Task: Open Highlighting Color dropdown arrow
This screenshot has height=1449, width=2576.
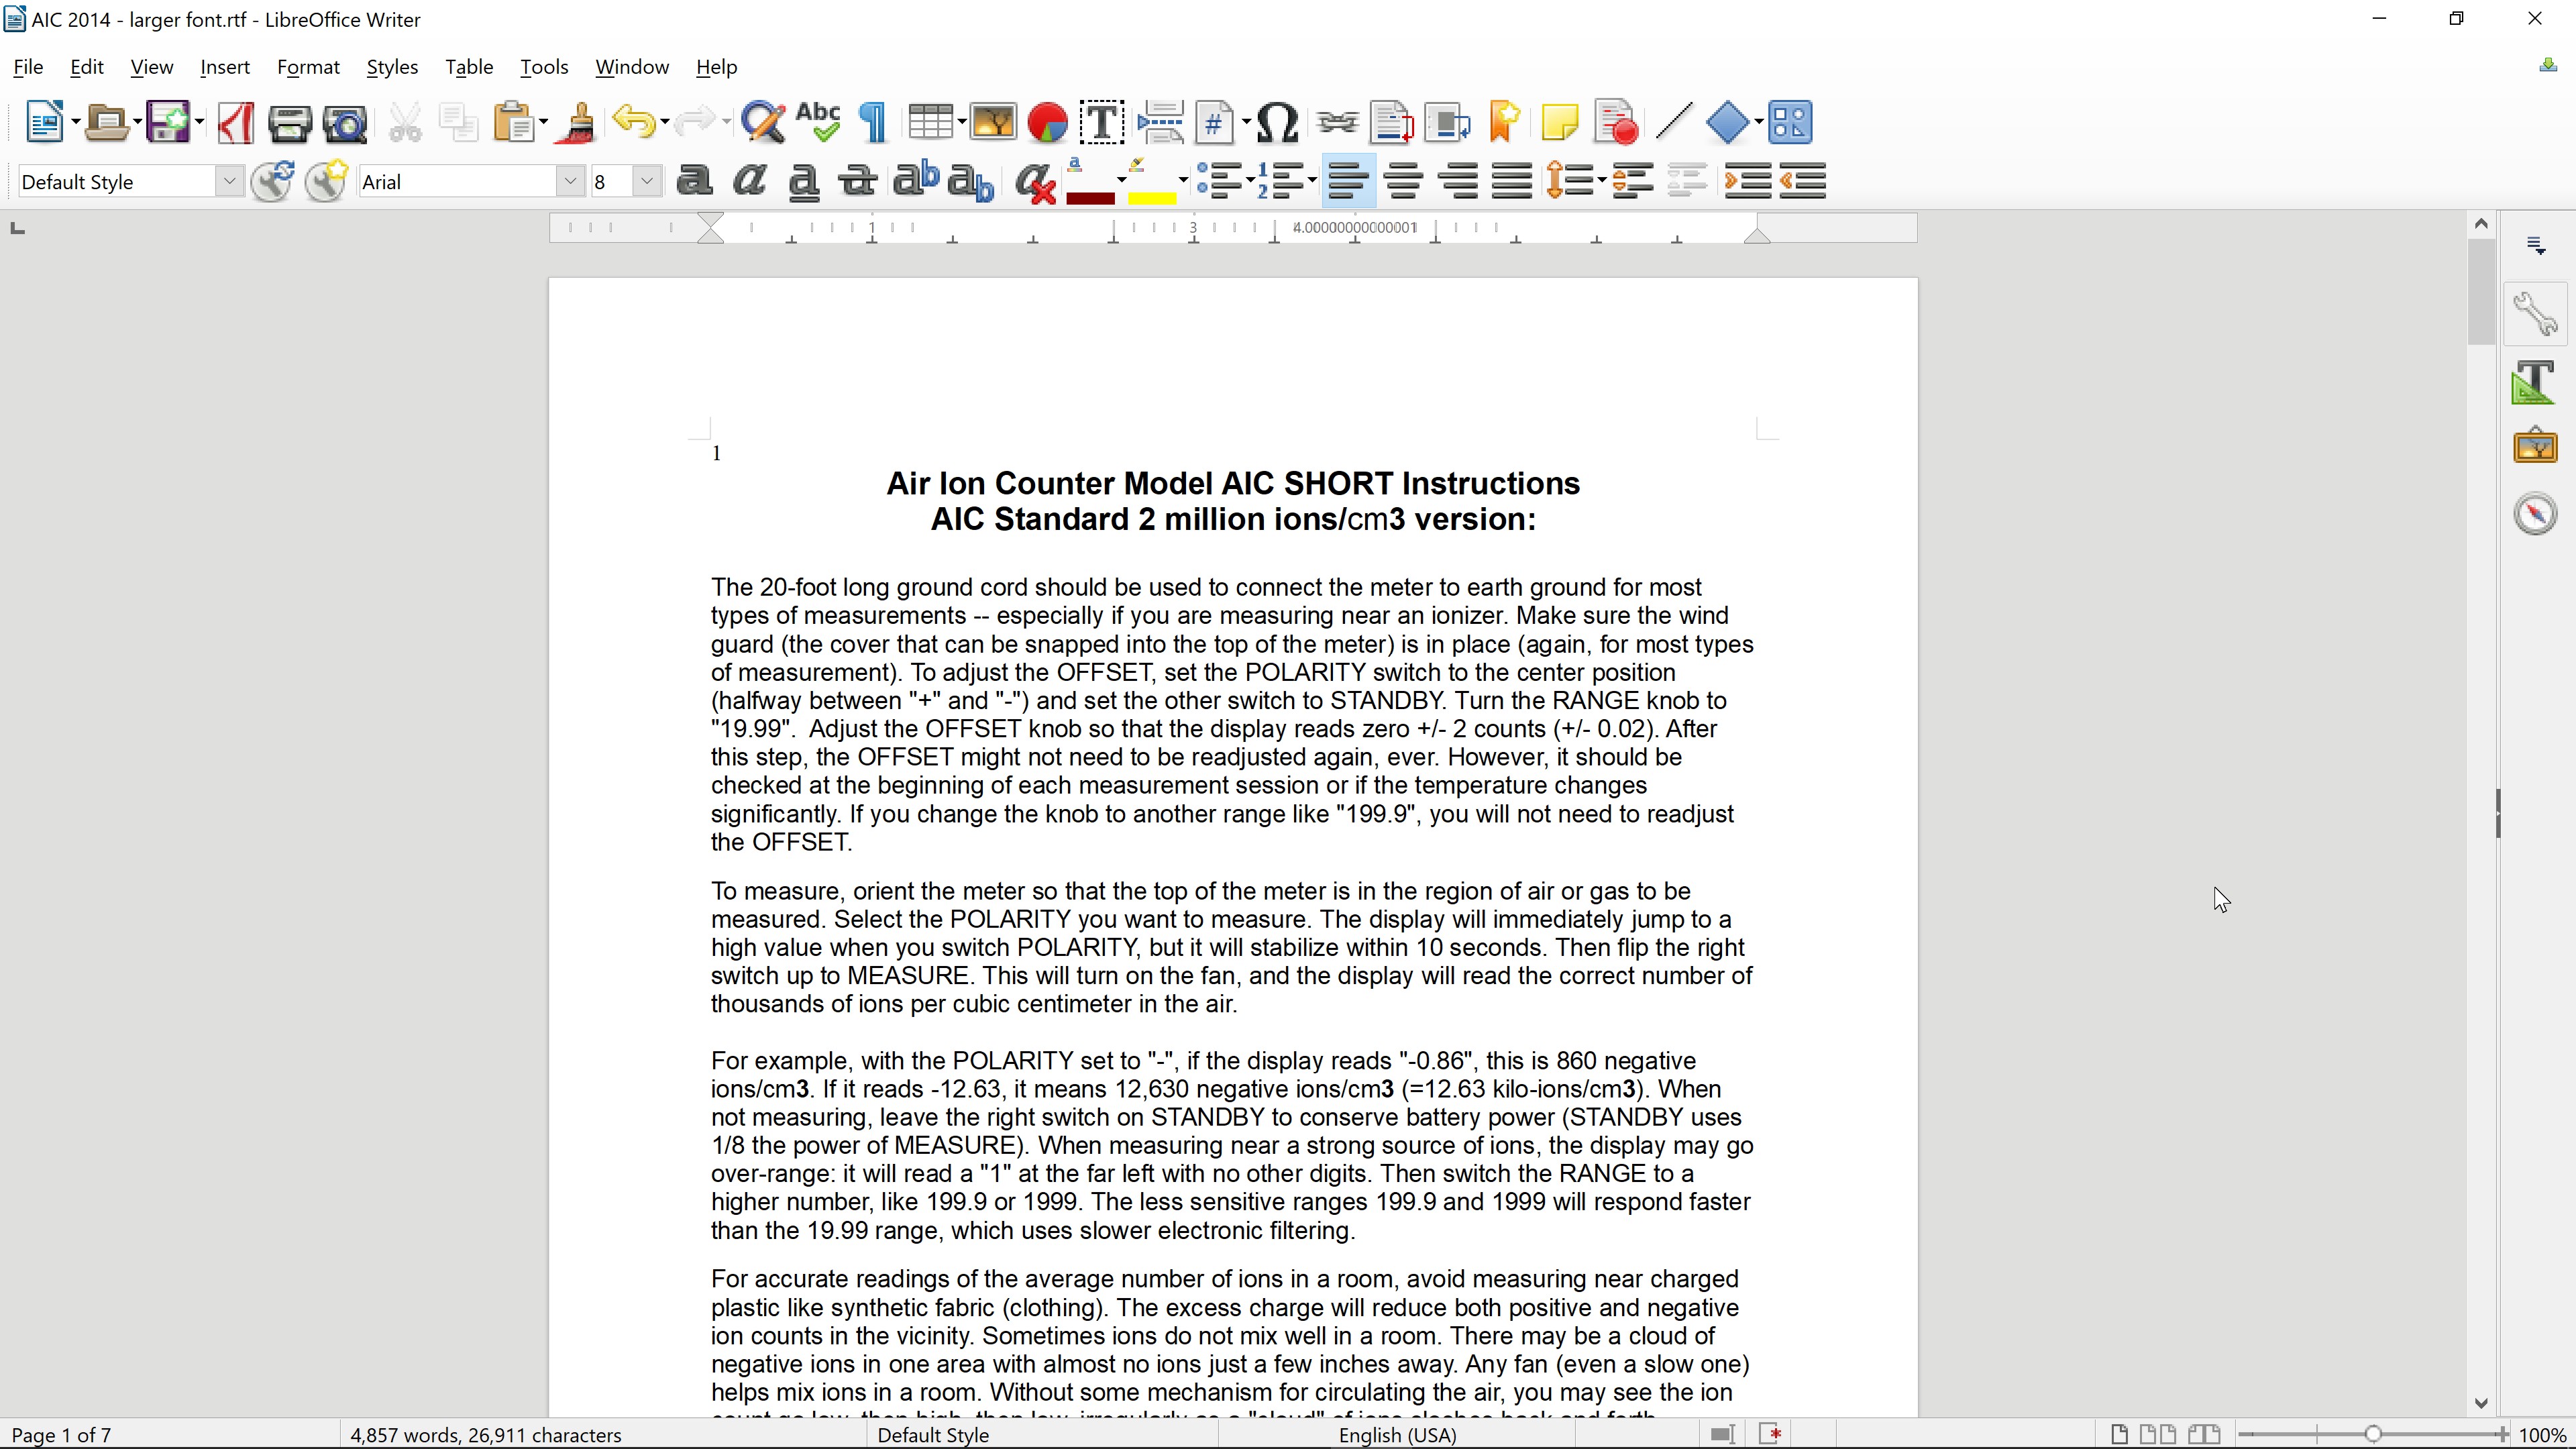Action: pyautogui.click(x=1183, y=181)
